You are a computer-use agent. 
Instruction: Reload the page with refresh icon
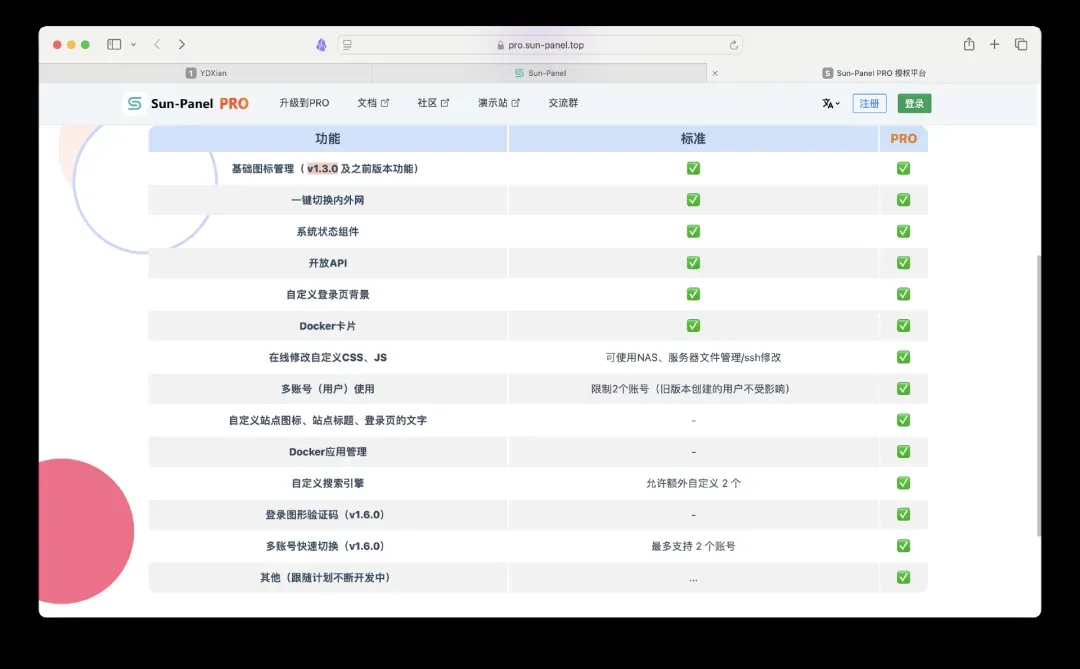click(733, 45)
